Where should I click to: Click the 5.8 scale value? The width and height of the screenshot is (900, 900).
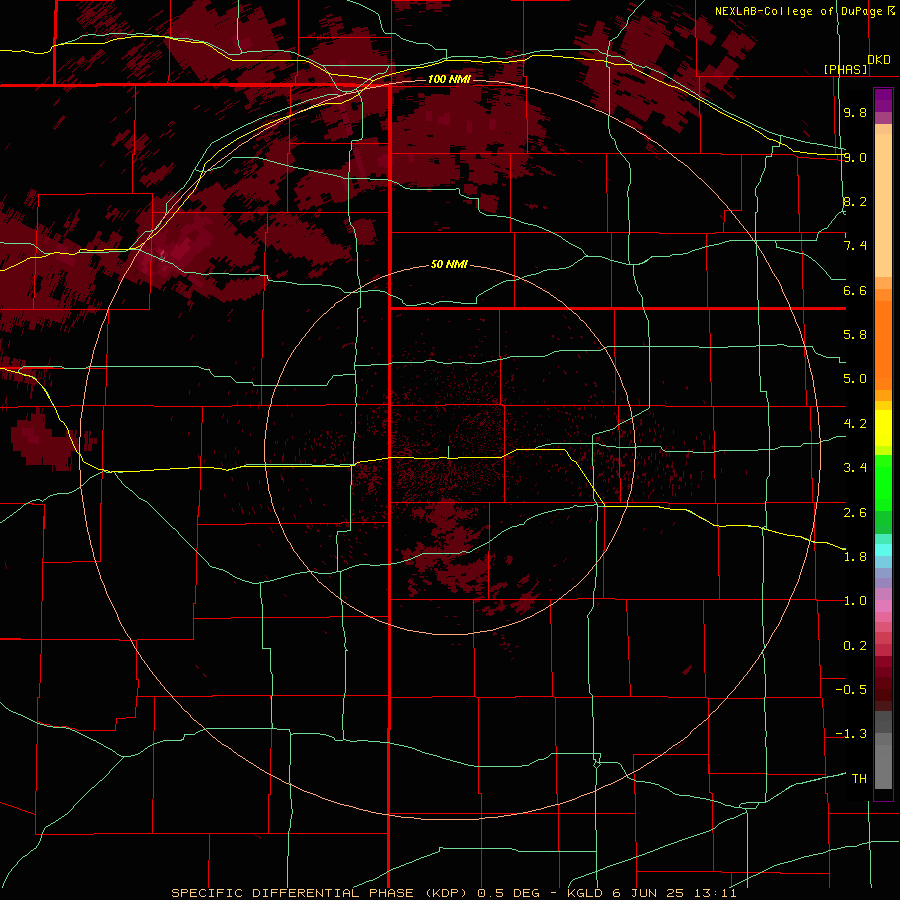pos(855,335)
